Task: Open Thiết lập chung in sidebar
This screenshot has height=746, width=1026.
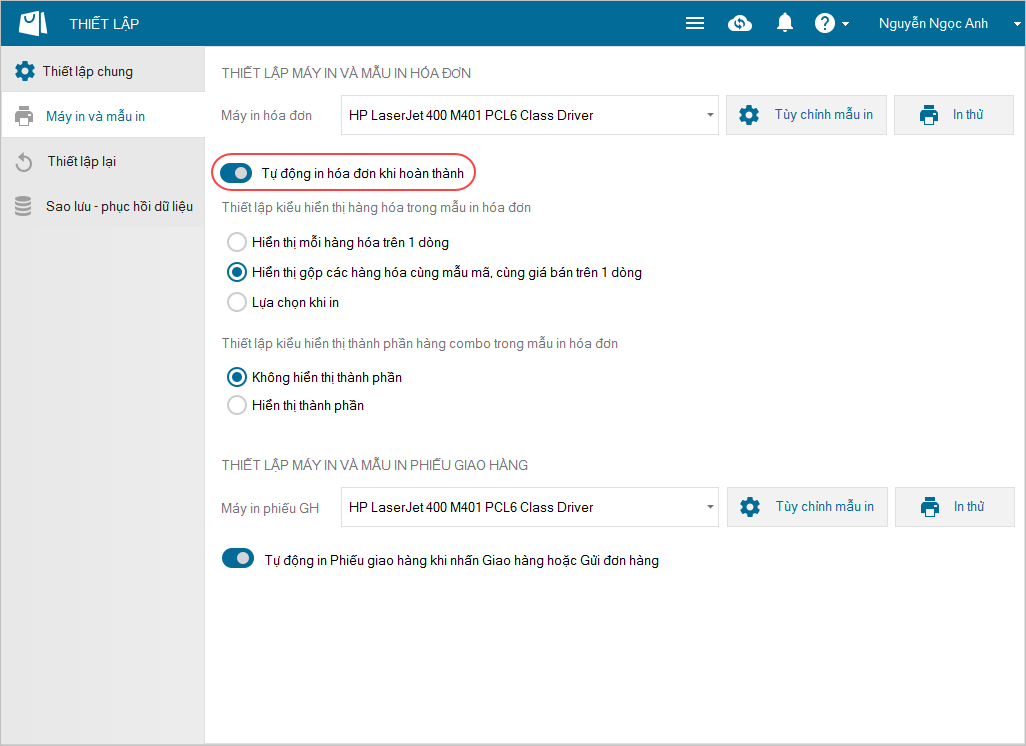Action: tap(87, 72)
